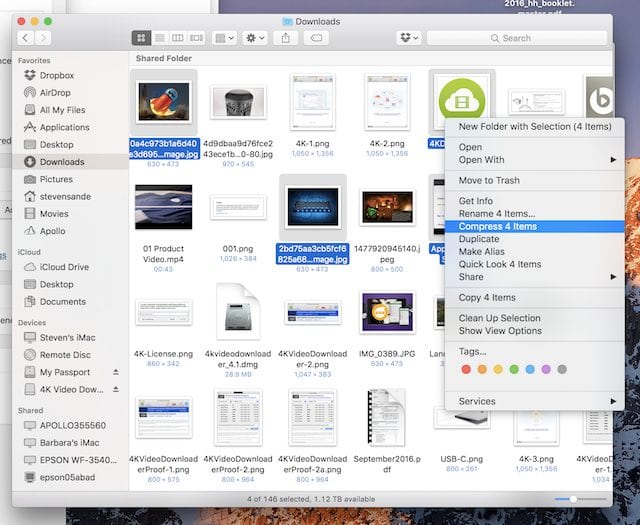This screenshot has width=640, height=525.
Task: Open the Dropbox toolbar dropdown
Action: pos(407,38)
